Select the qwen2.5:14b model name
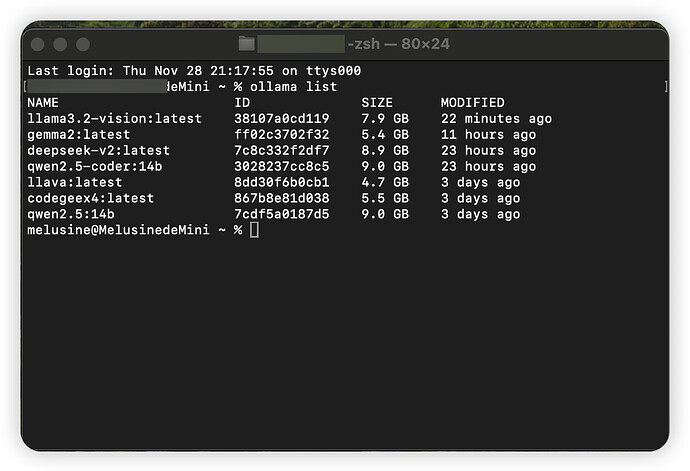The image size is (690, 471). (71, 214)
